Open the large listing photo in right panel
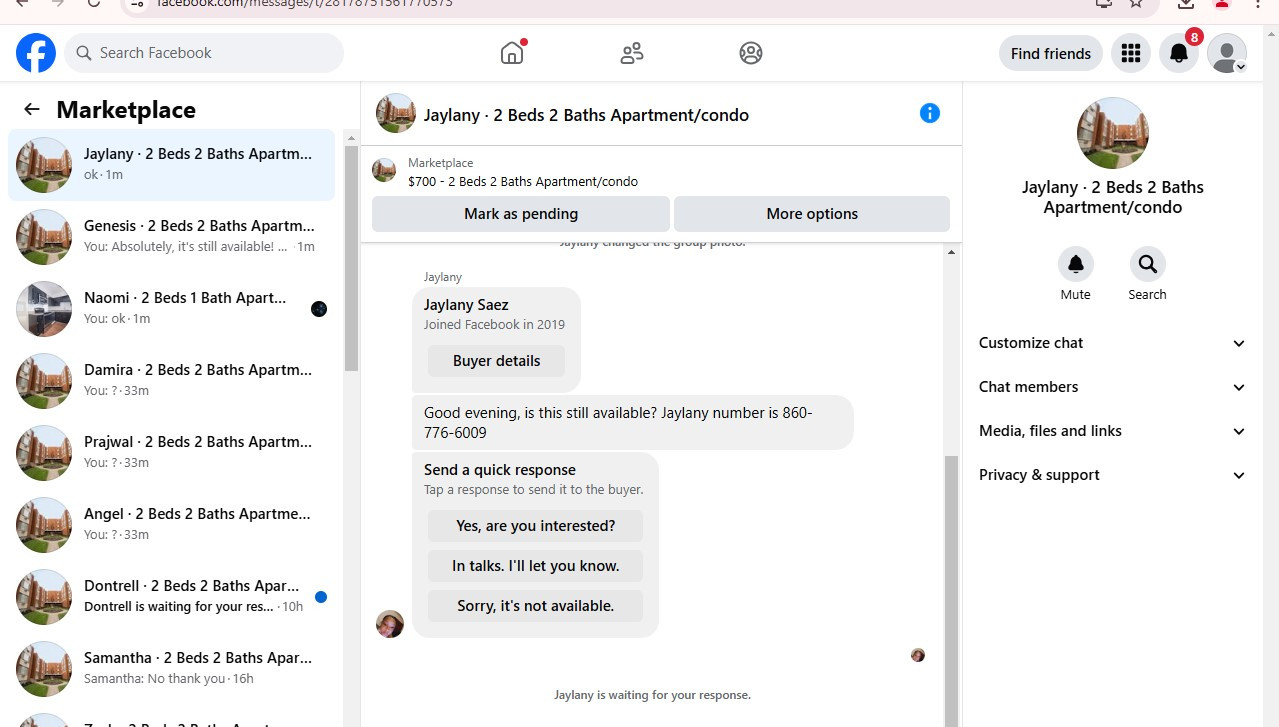Image resolution: width=1279 pixels, height=727 pixels. [1112, 133]
